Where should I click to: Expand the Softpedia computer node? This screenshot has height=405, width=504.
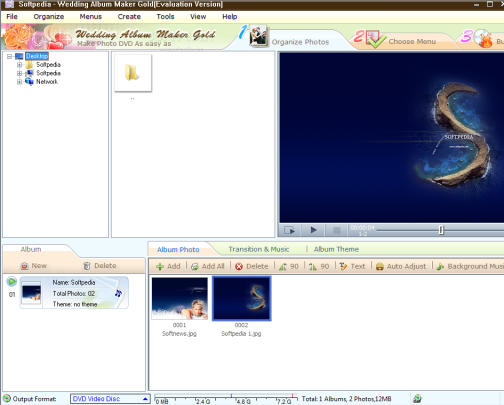pos(19,73)
